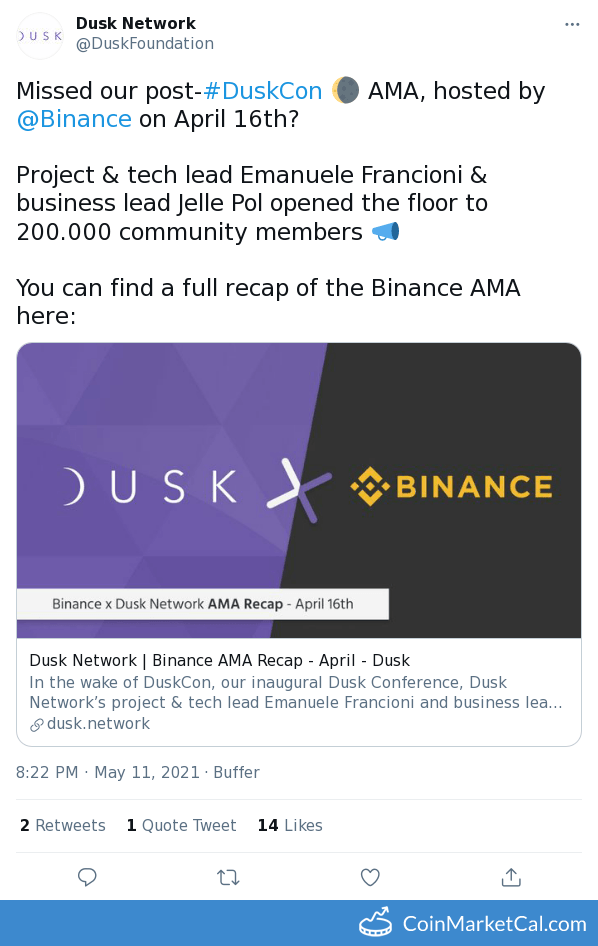598x946 pixels.
Task: Open the #DuskCon hashtag link
Action: [x=262, y=91]
